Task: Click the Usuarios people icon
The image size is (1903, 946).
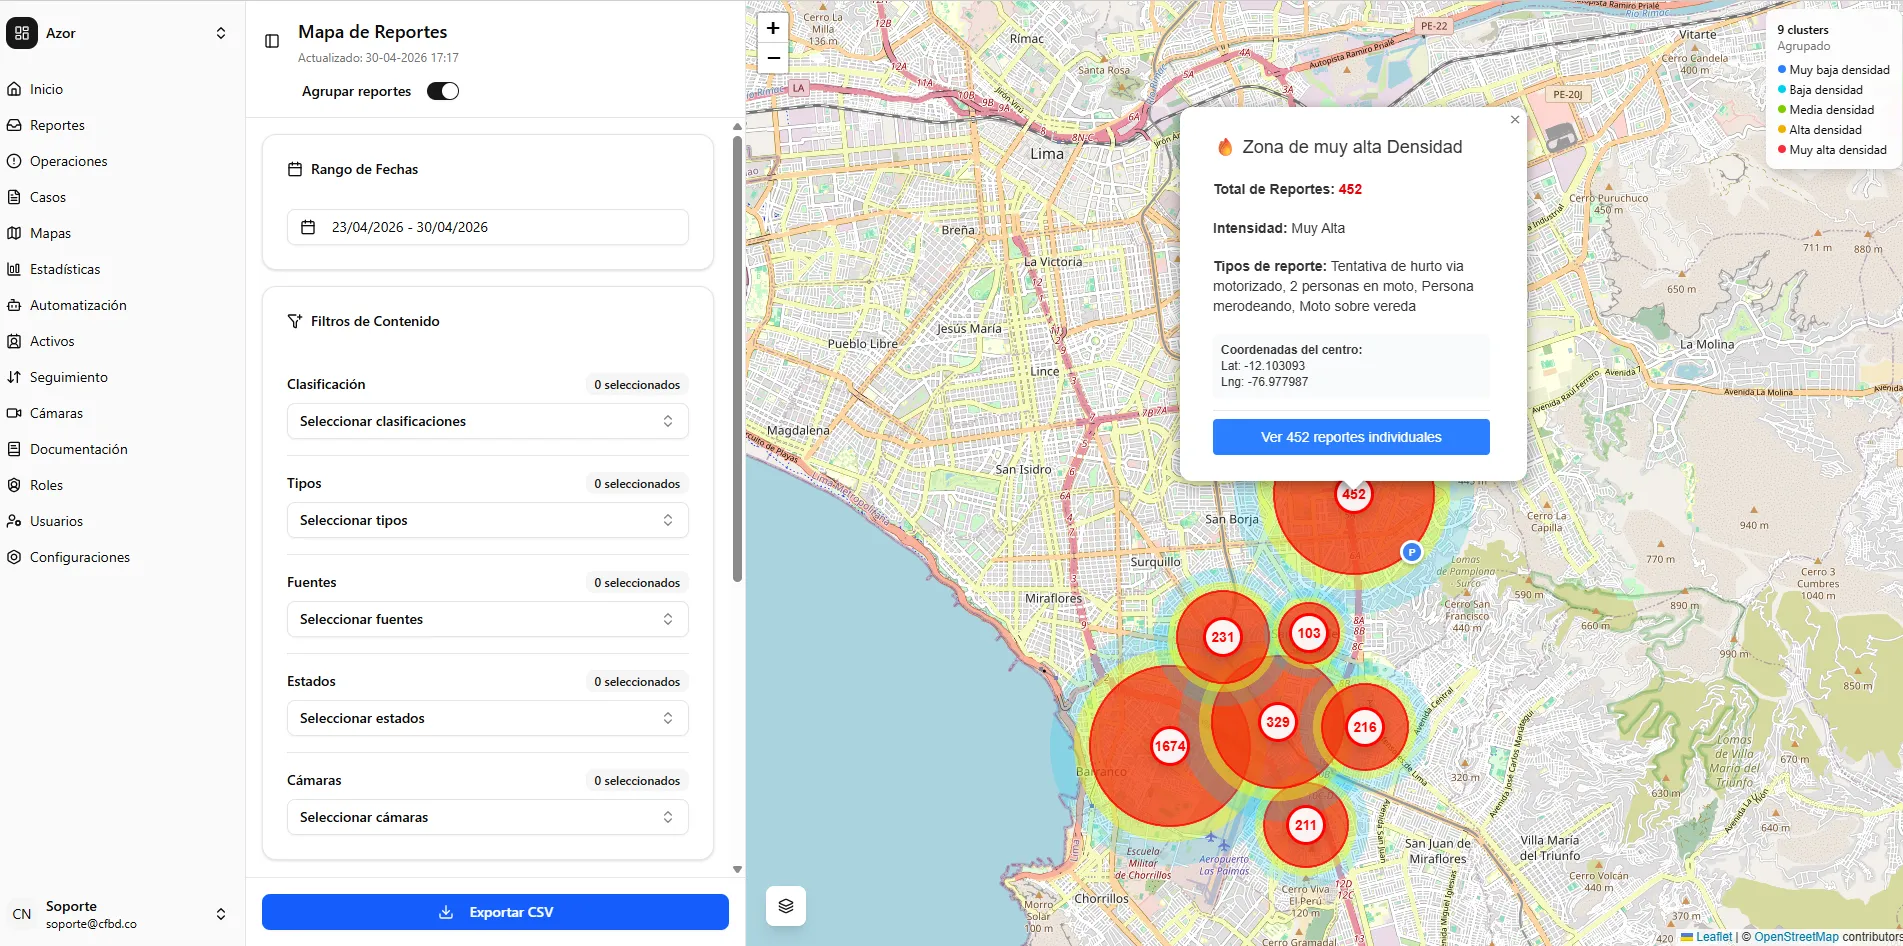Action: click(x=14, y=521)
